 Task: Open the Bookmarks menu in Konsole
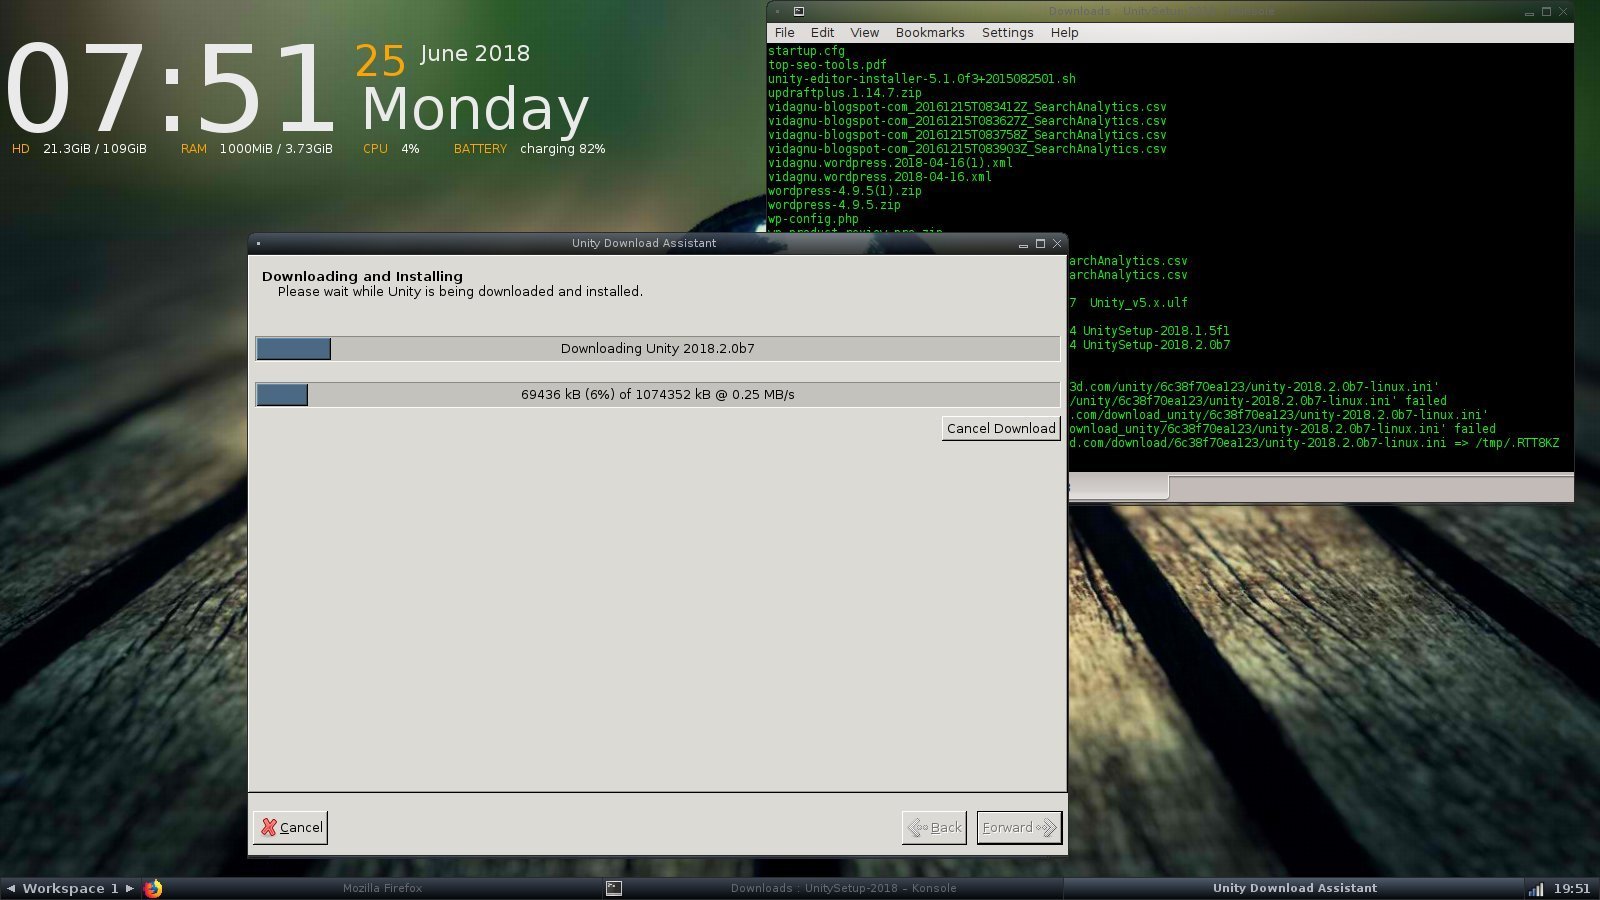(930, 33)
